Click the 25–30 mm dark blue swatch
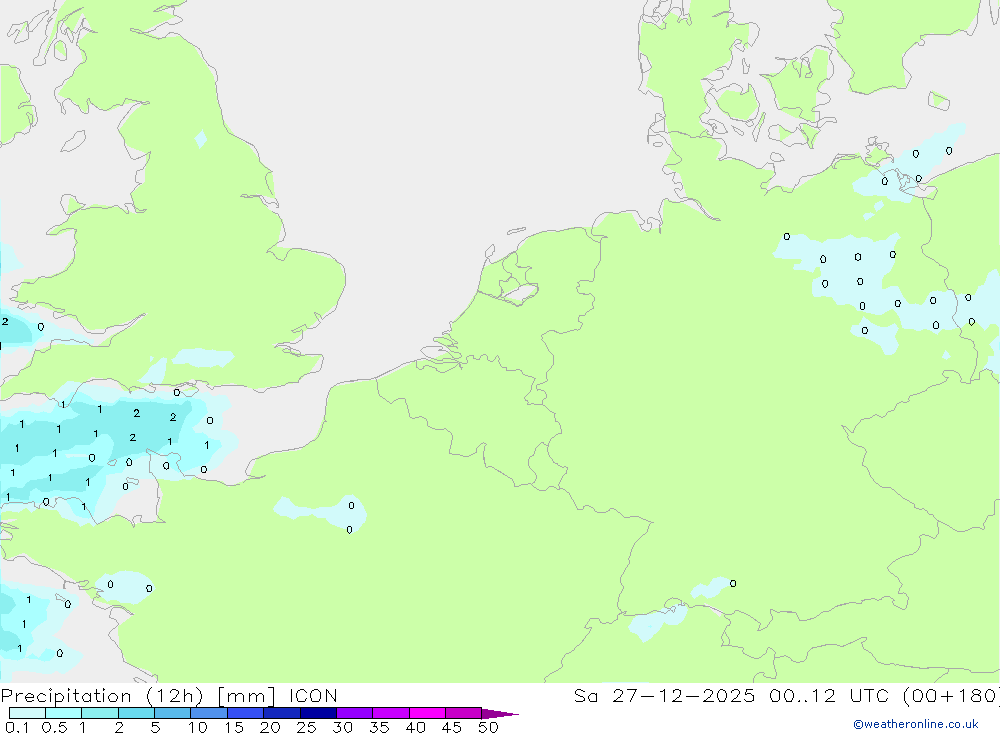Viewport: 1000px width, 733px height. (x=318, y=713)
